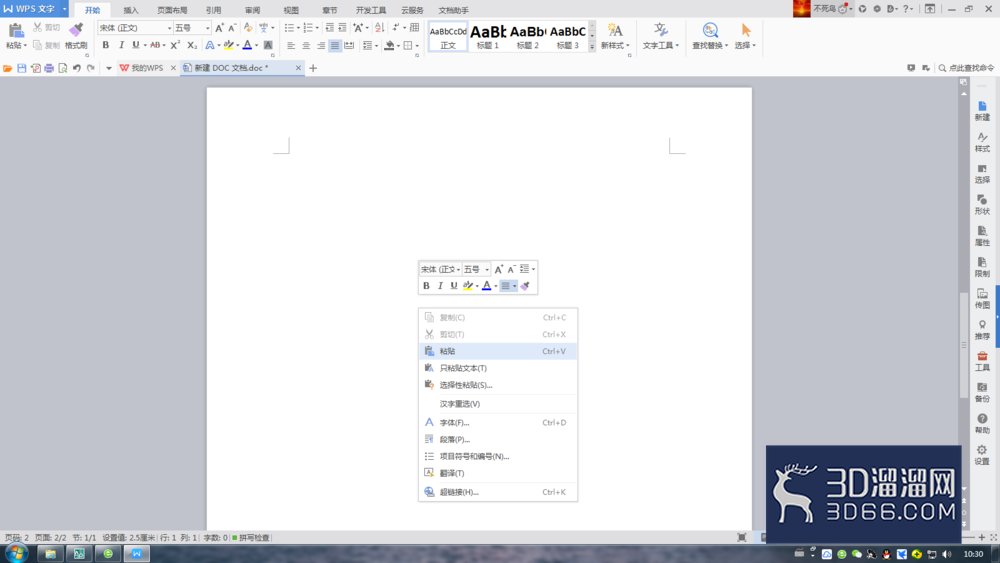
Task: Click the highlighter icon in mini toolbar
Action: pos(468,286)
